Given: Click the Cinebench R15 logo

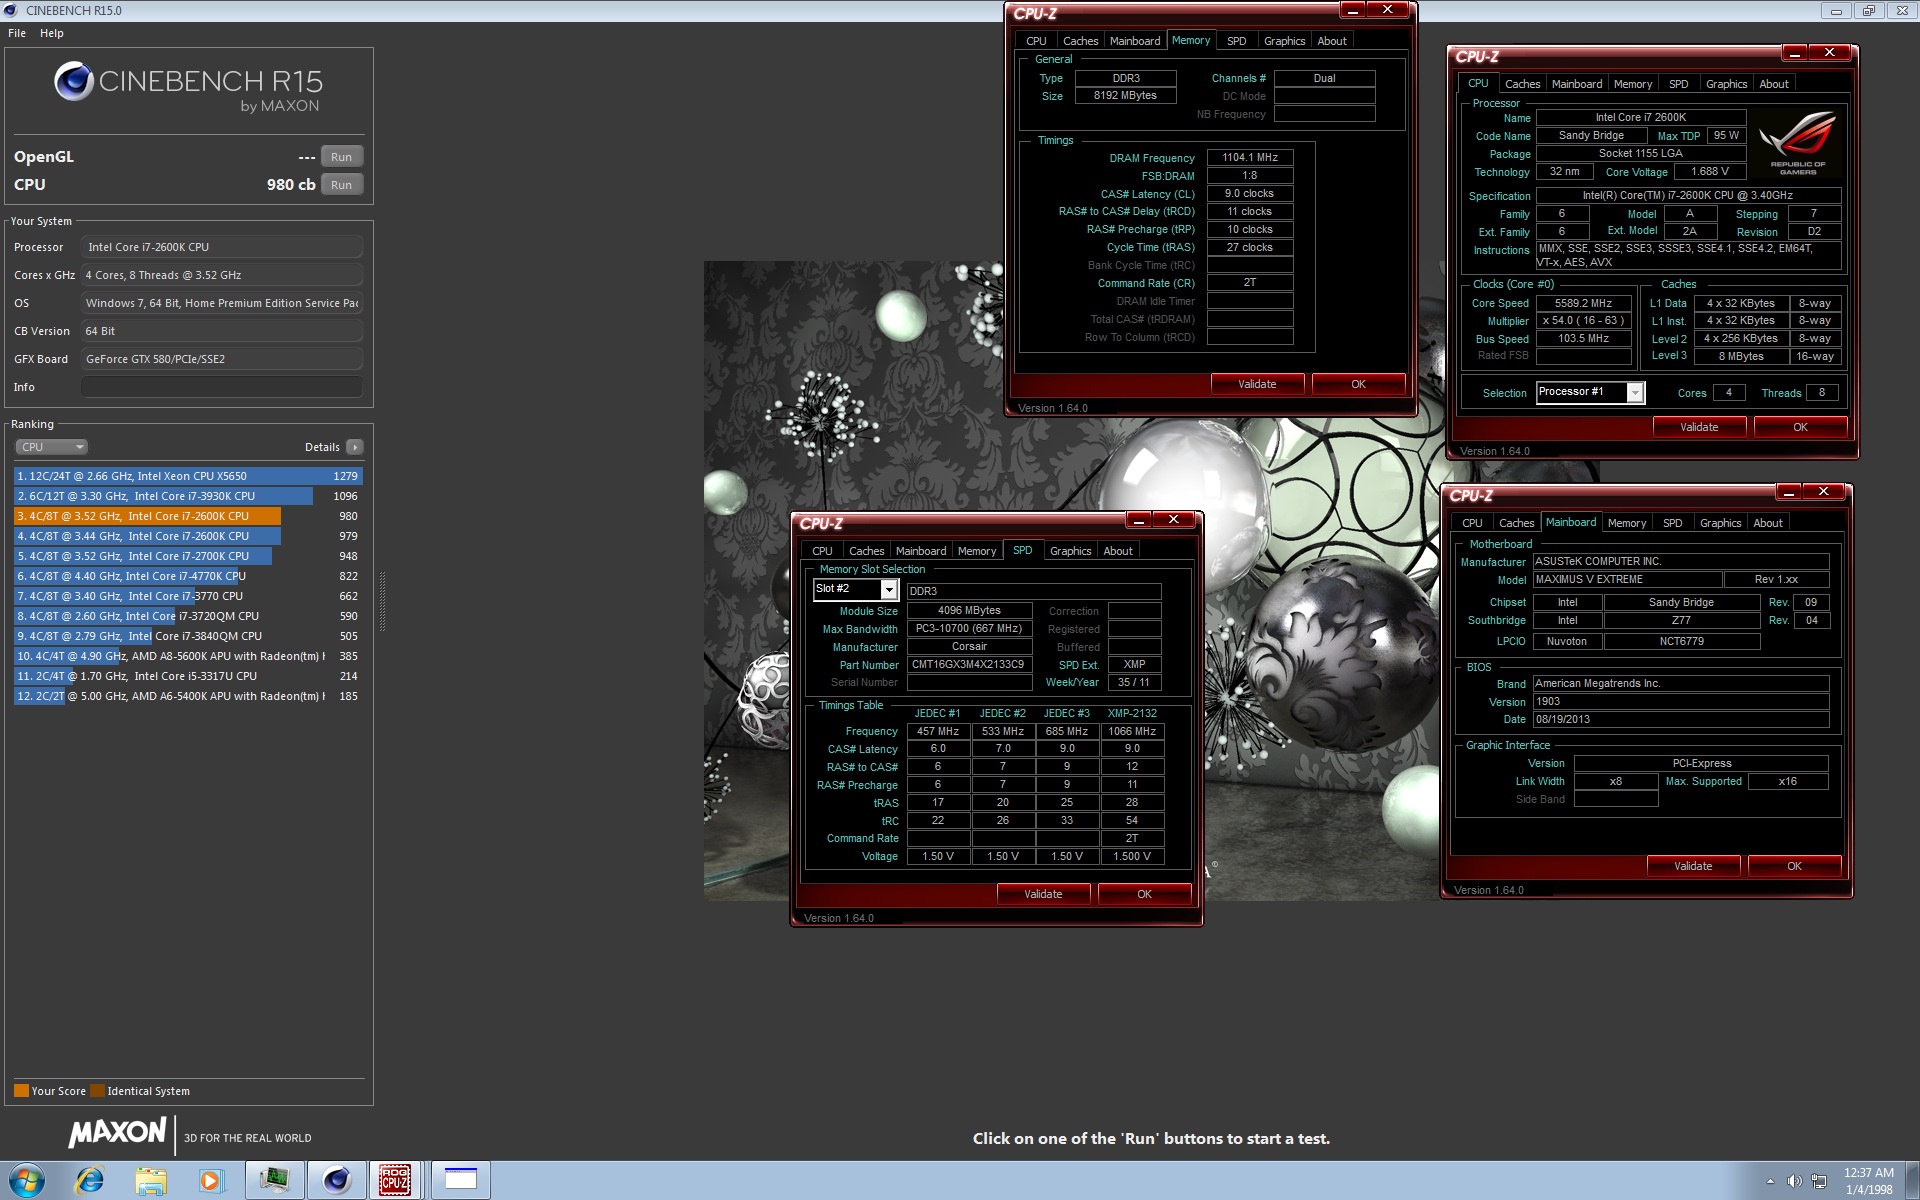Looking at the screenshot, I should (188, 86).
